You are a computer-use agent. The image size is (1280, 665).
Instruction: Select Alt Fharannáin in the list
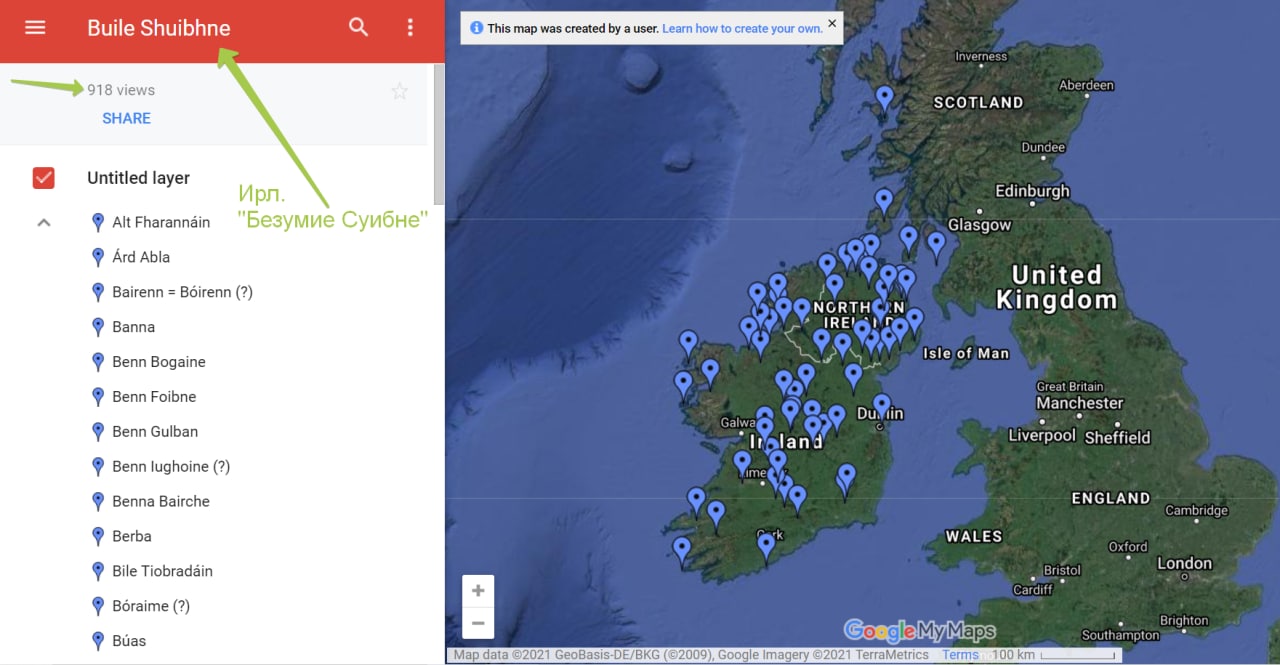point(161,222)
